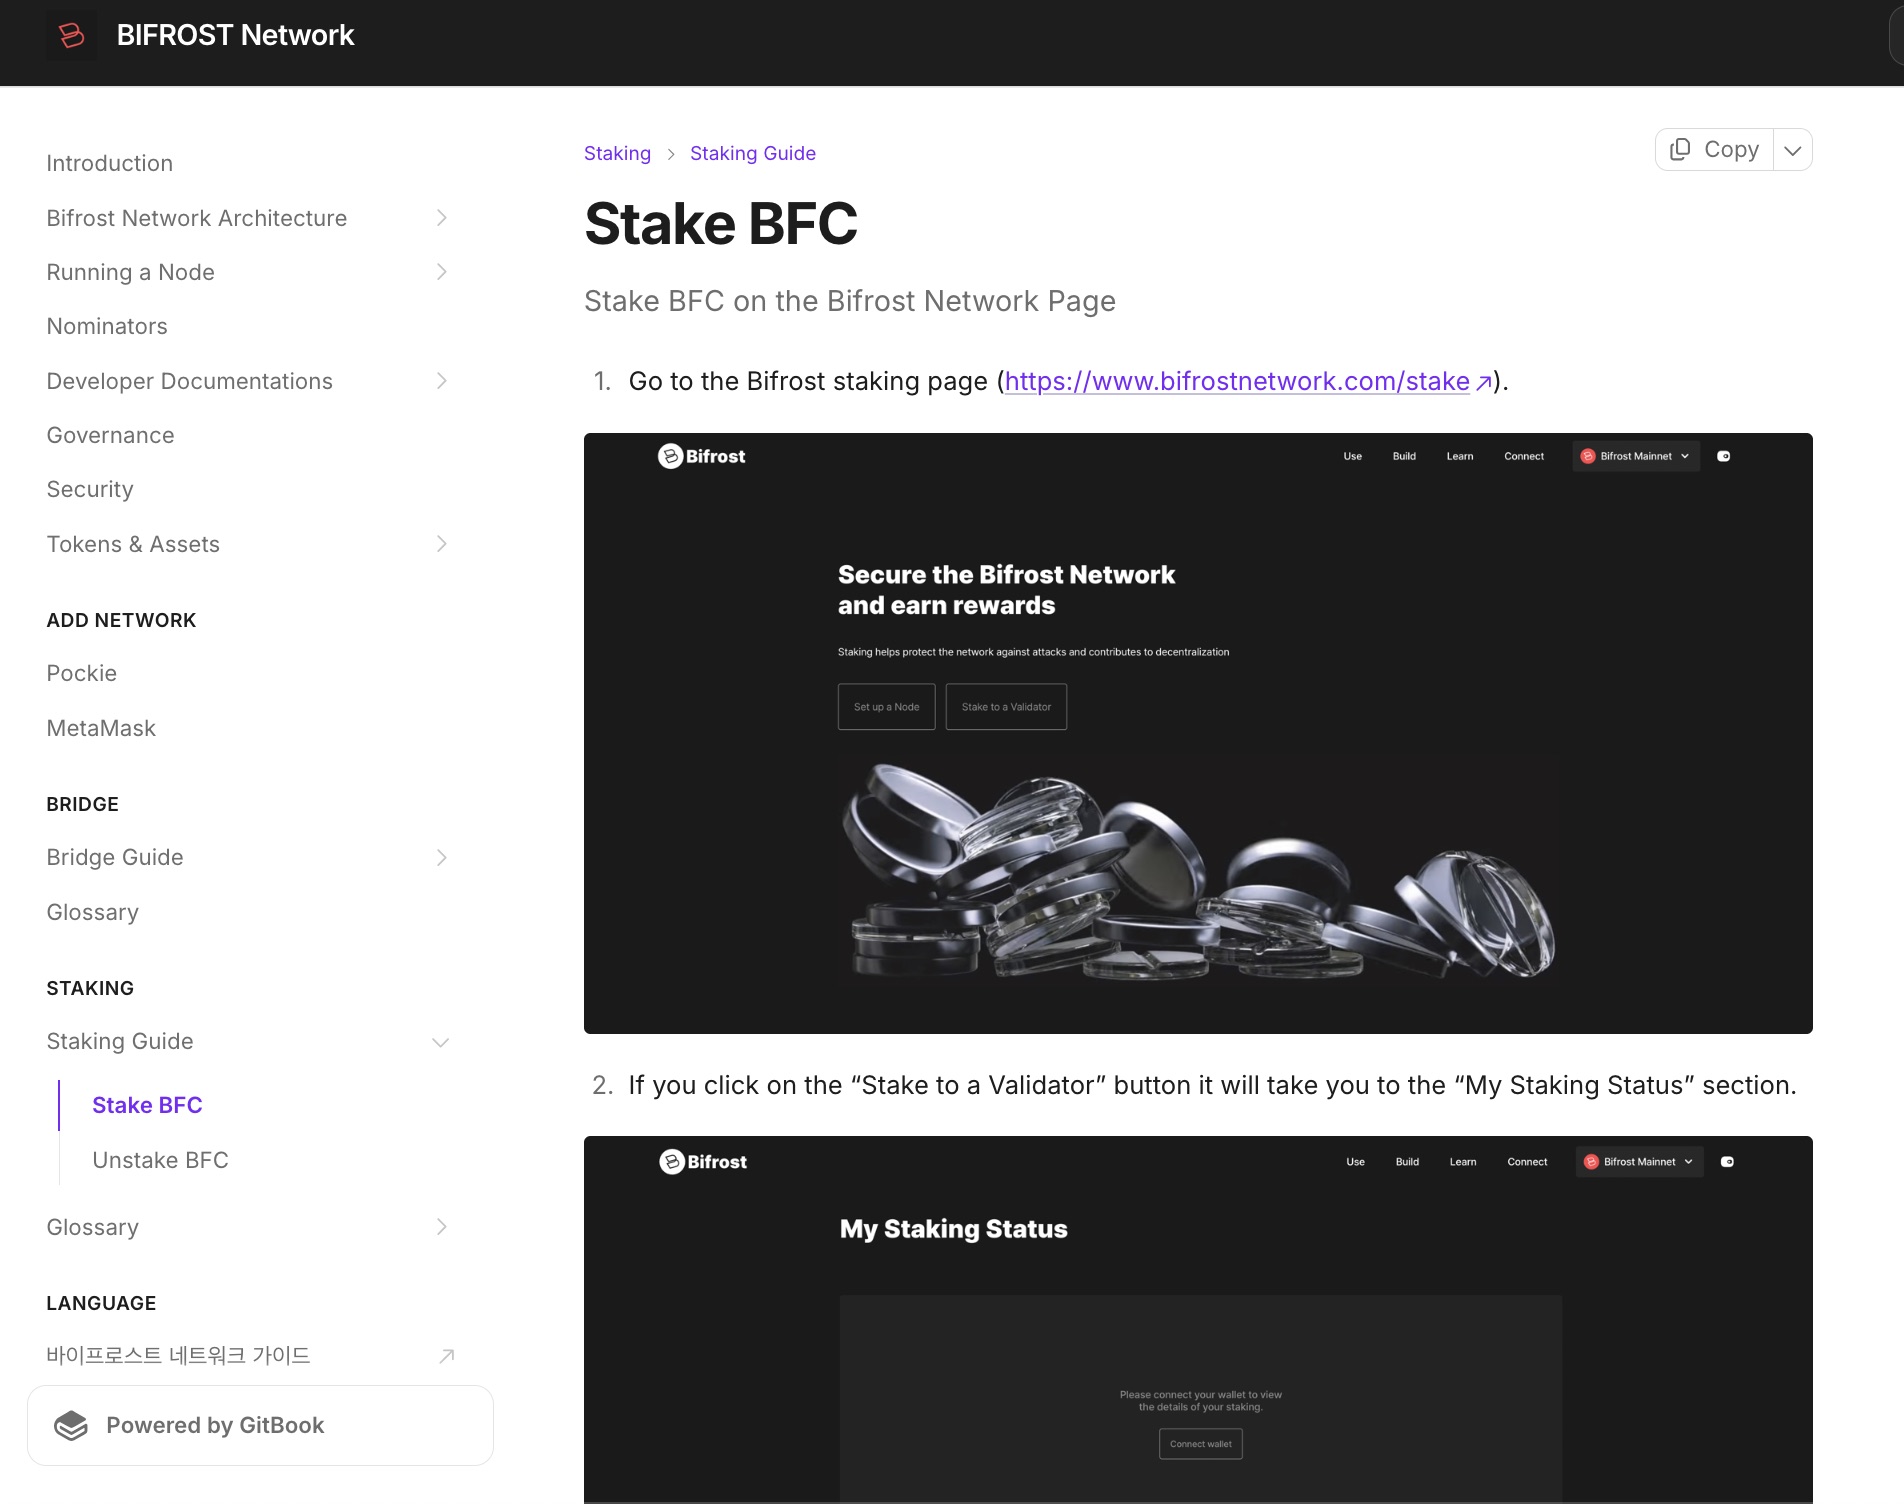This screenshot has width=1904, height=1504.
Task: Collapse the Staking Guide chevron
Action: point(440,1042)
